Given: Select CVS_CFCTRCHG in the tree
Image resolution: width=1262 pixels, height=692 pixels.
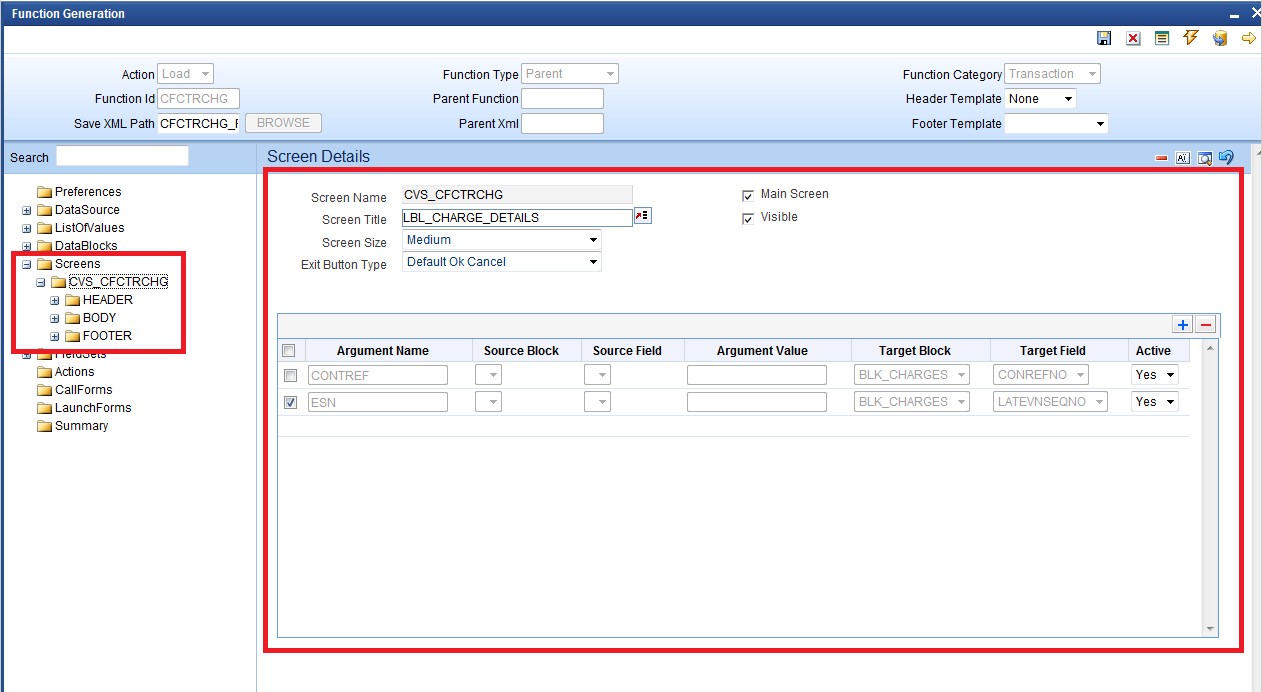Looking at the screenshot, I should point(118,282).
